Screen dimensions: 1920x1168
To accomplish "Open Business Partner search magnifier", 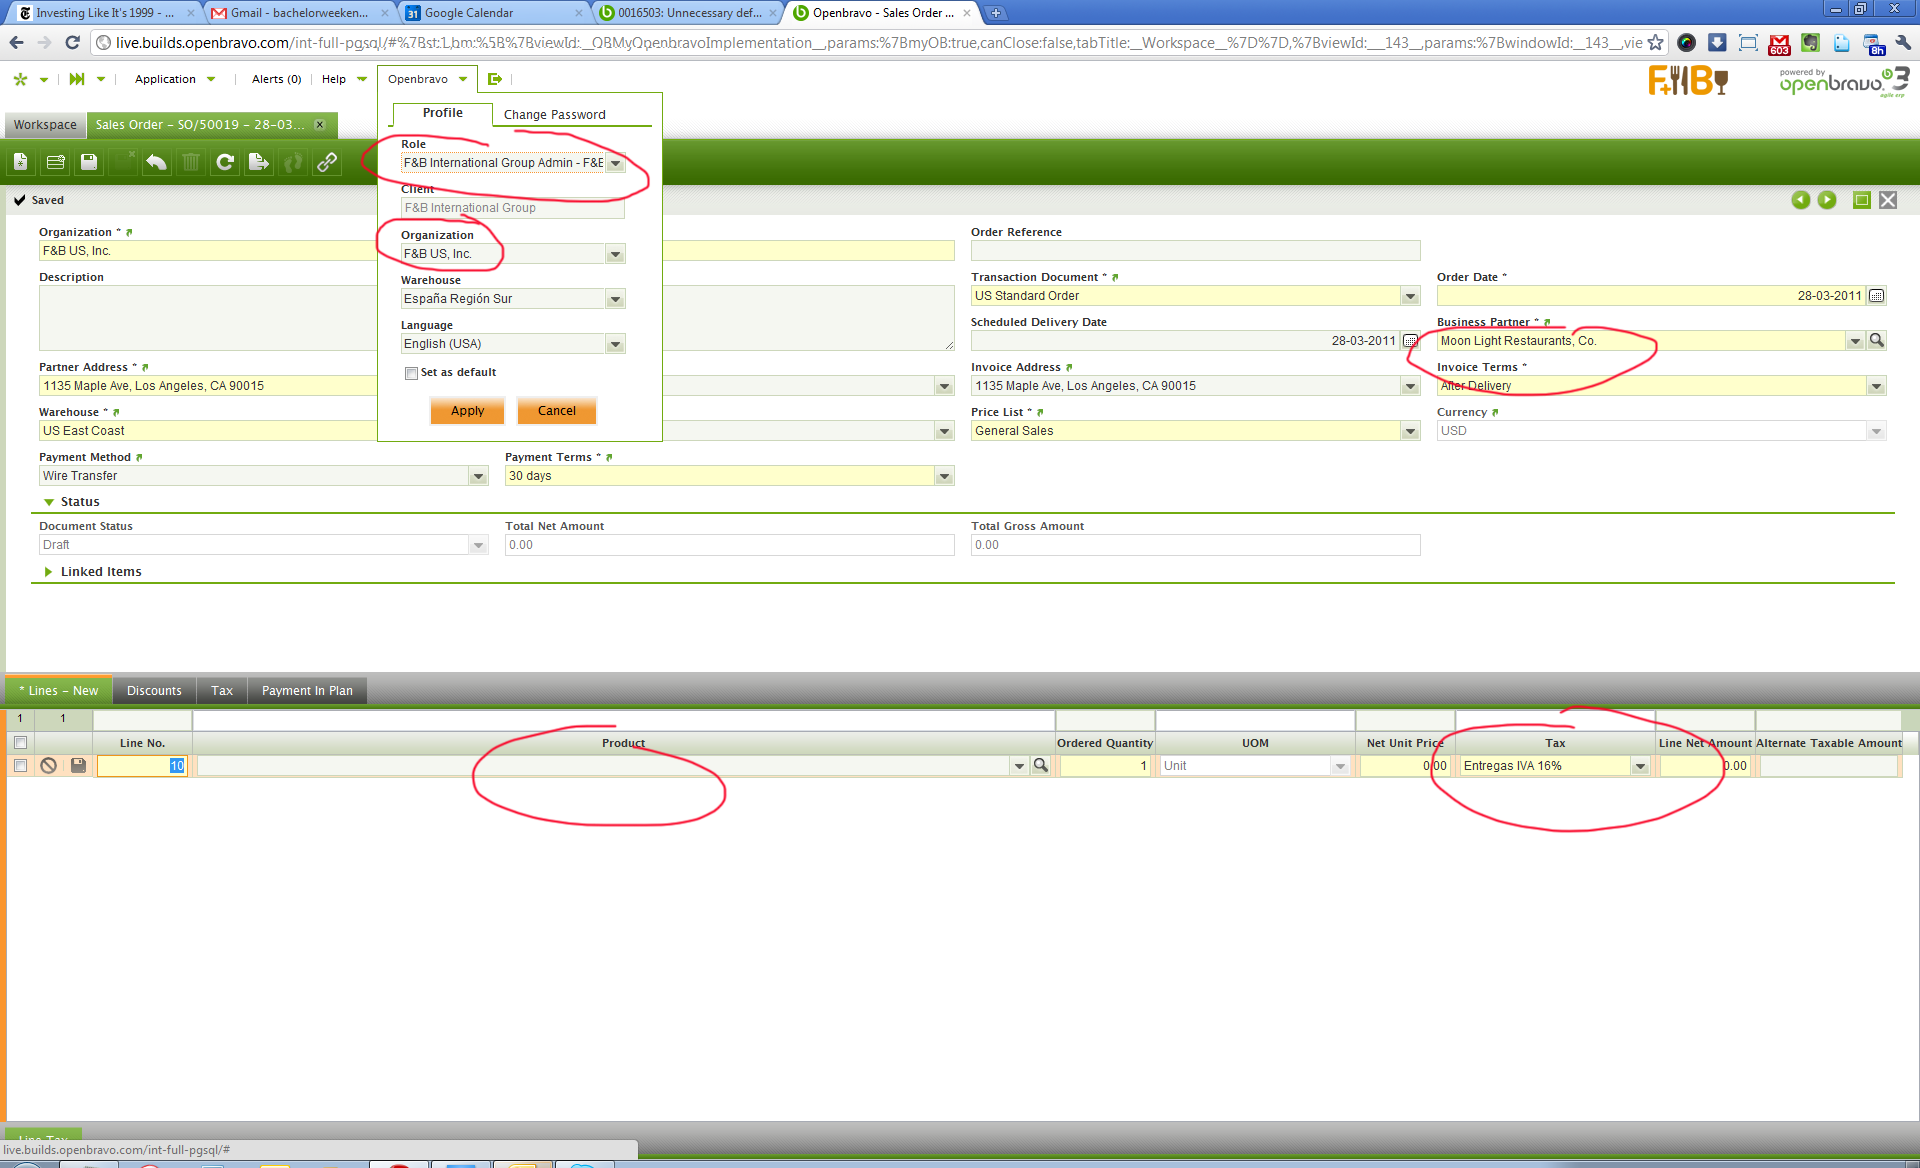I will click(x=1877, y=341).
